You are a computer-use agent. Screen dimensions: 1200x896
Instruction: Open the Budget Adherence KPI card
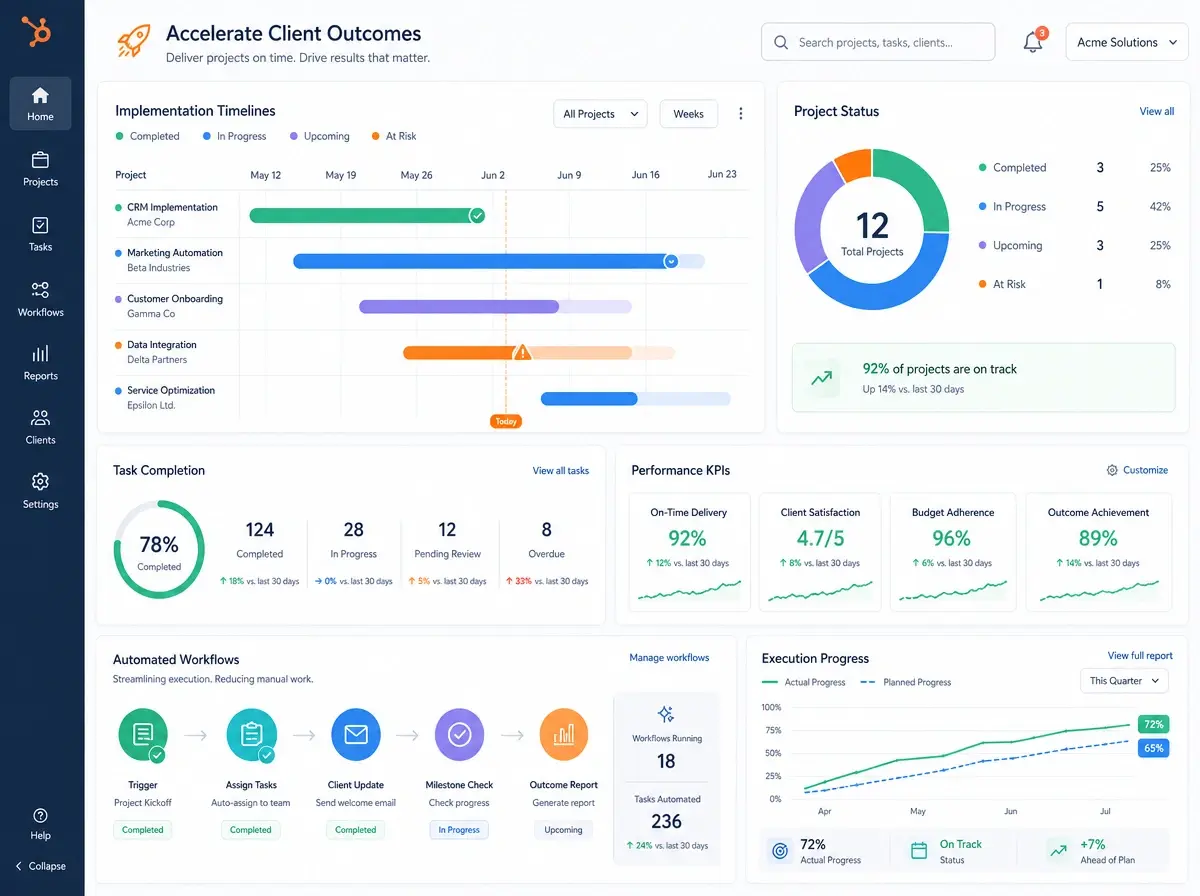click(x=952, y=551)
